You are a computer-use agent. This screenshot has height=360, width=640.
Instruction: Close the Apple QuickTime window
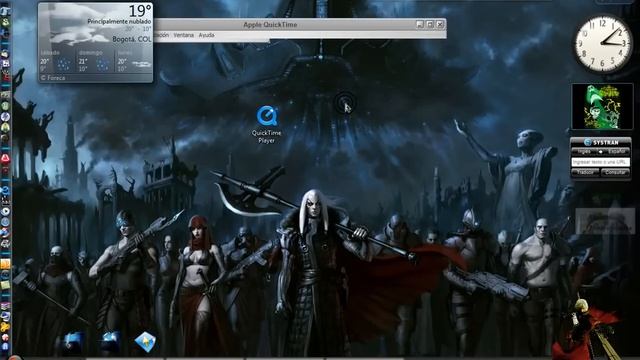tap(440, 24)
